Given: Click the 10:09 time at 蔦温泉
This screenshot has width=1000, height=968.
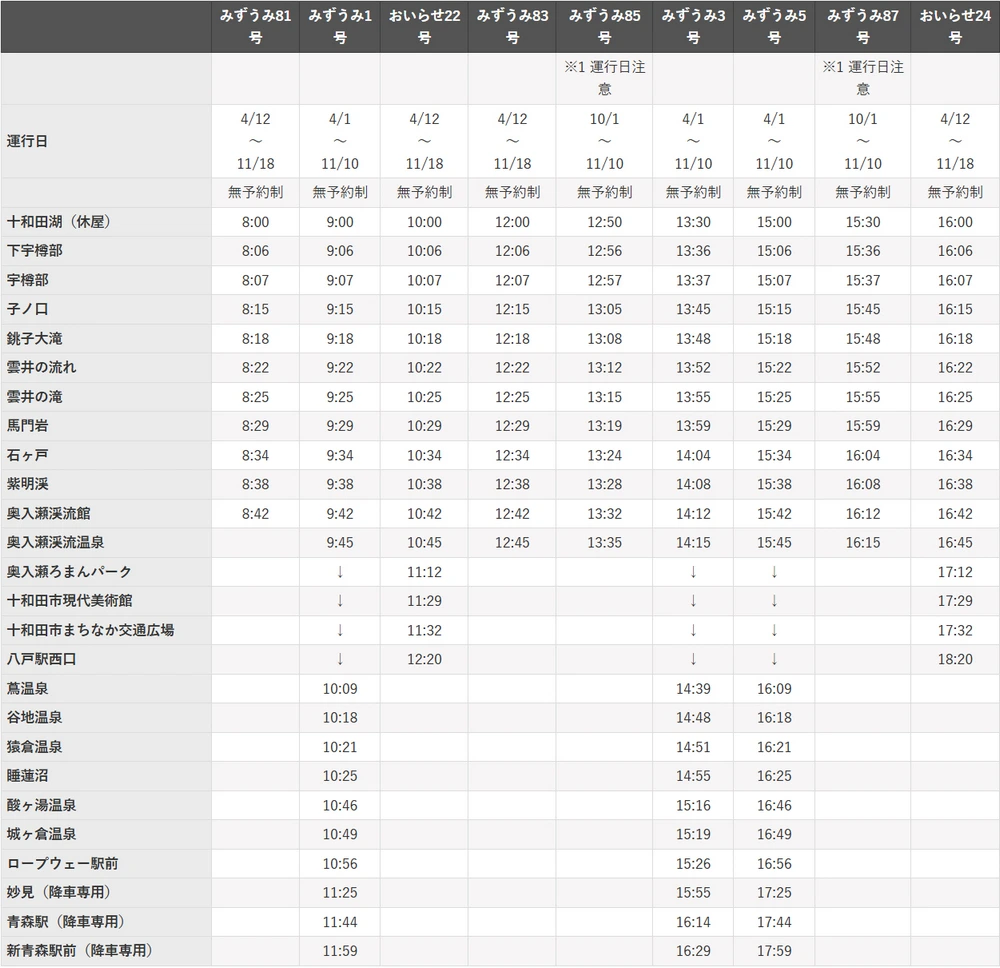Looking at the screenshot, I should (340, 689).
